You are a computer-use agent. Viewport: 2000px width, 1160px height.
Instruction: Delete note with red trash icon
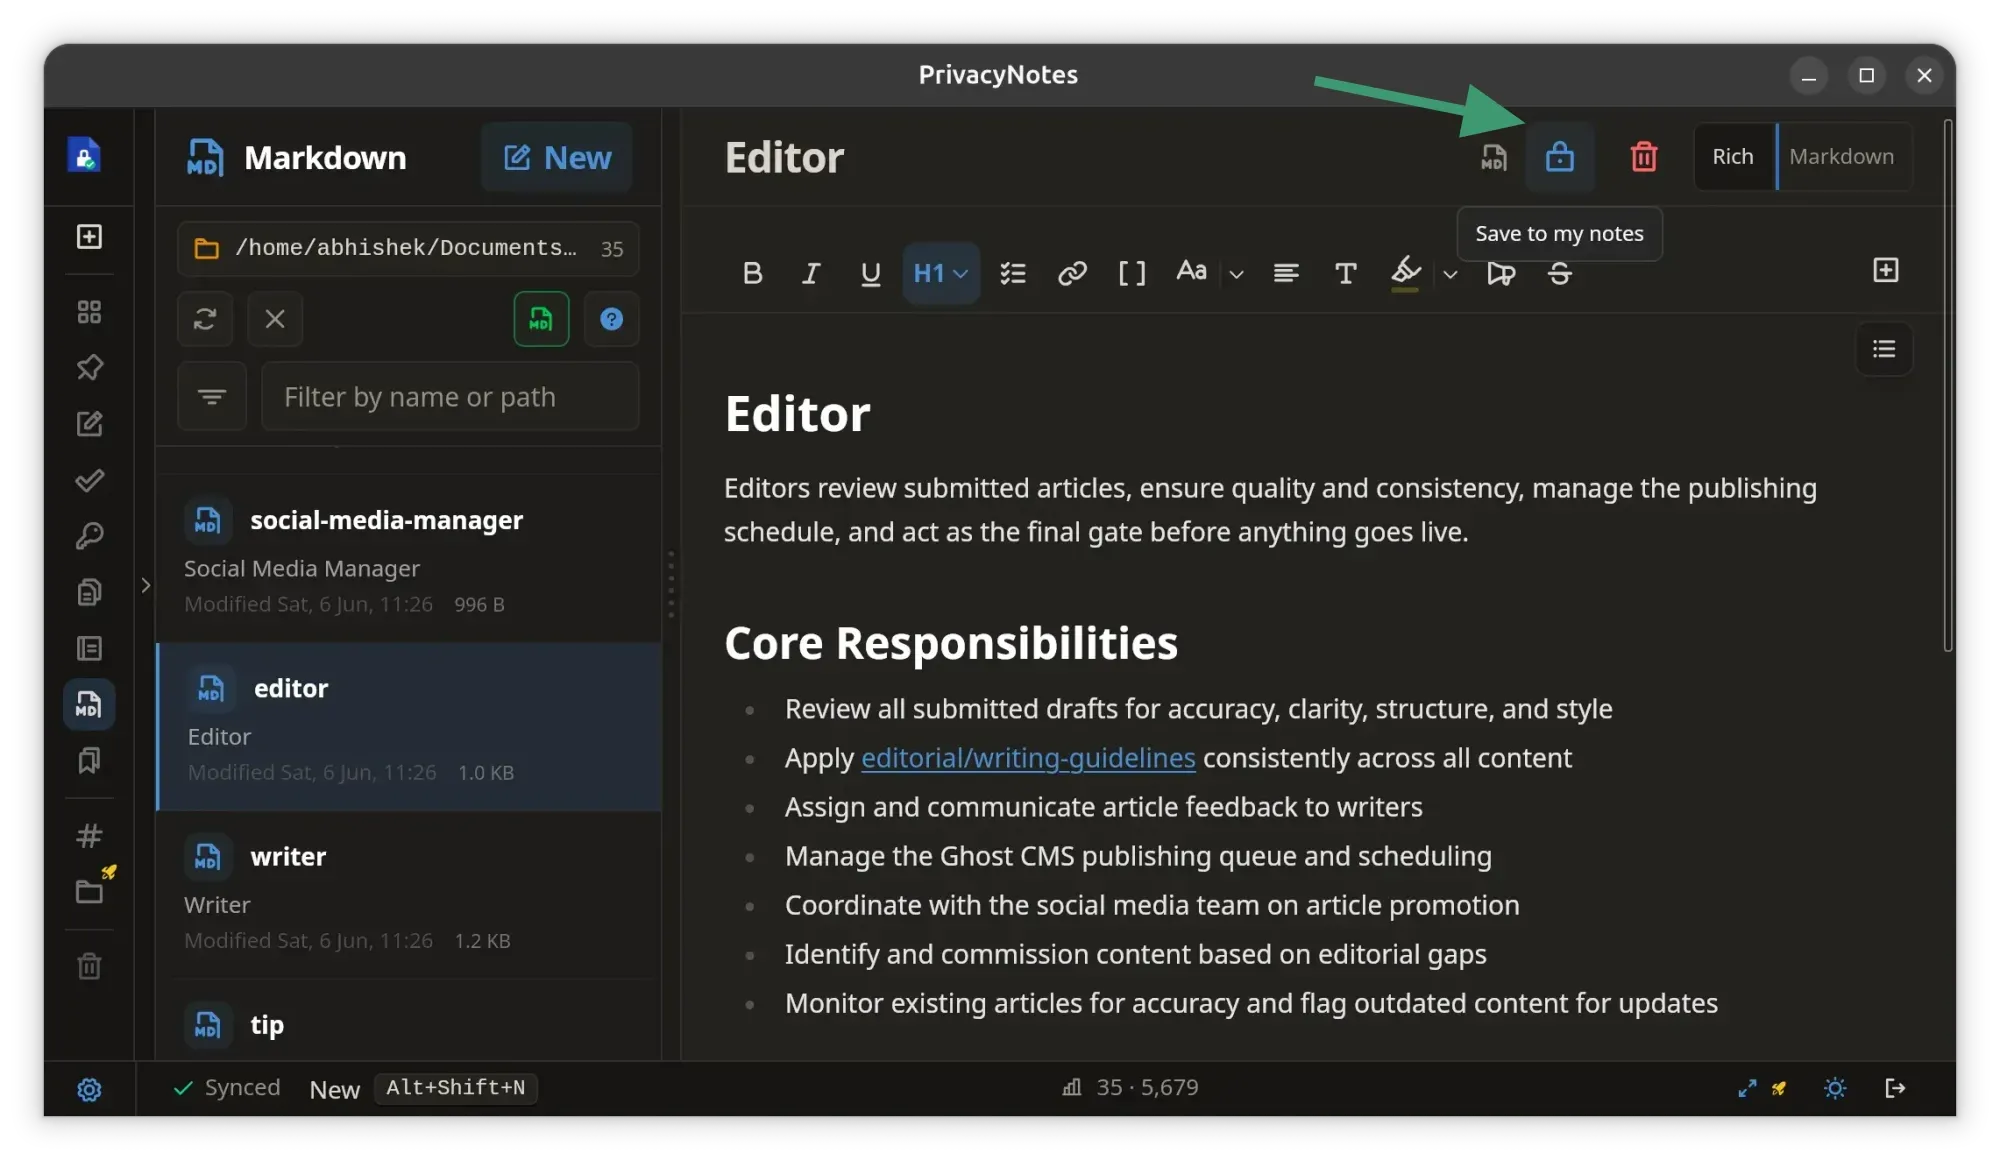point(1643,157)
